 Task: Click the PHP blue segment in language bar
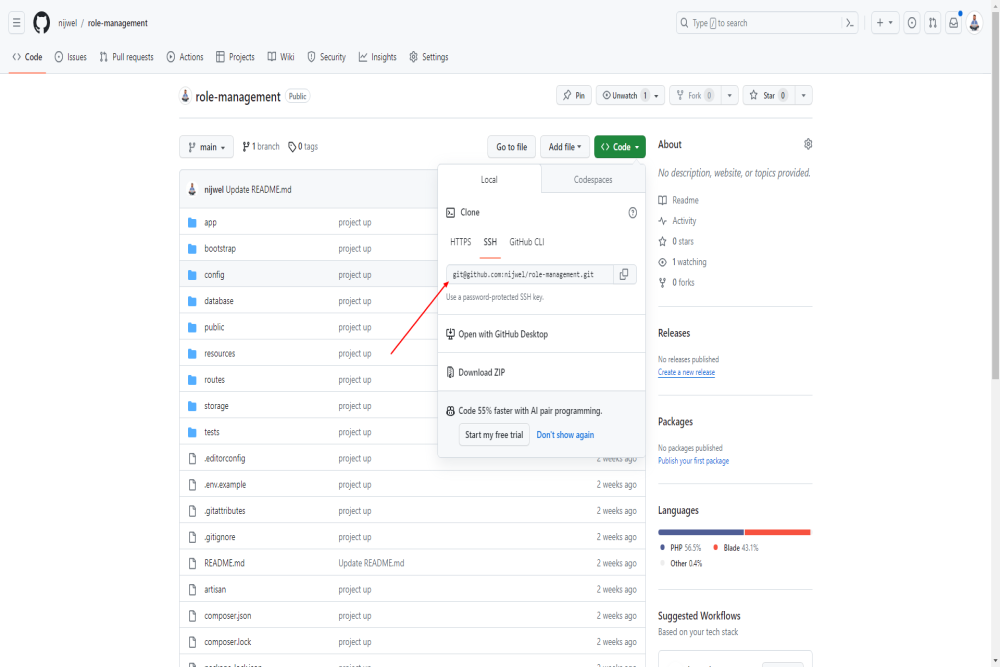pyautogui.click(x=701, y=532)
